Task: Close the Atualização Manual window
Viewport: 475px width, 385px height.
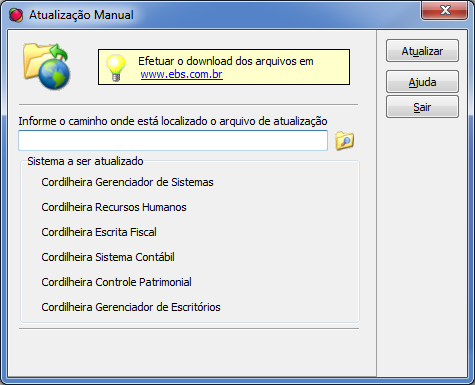Action: (x=445, y=10)
